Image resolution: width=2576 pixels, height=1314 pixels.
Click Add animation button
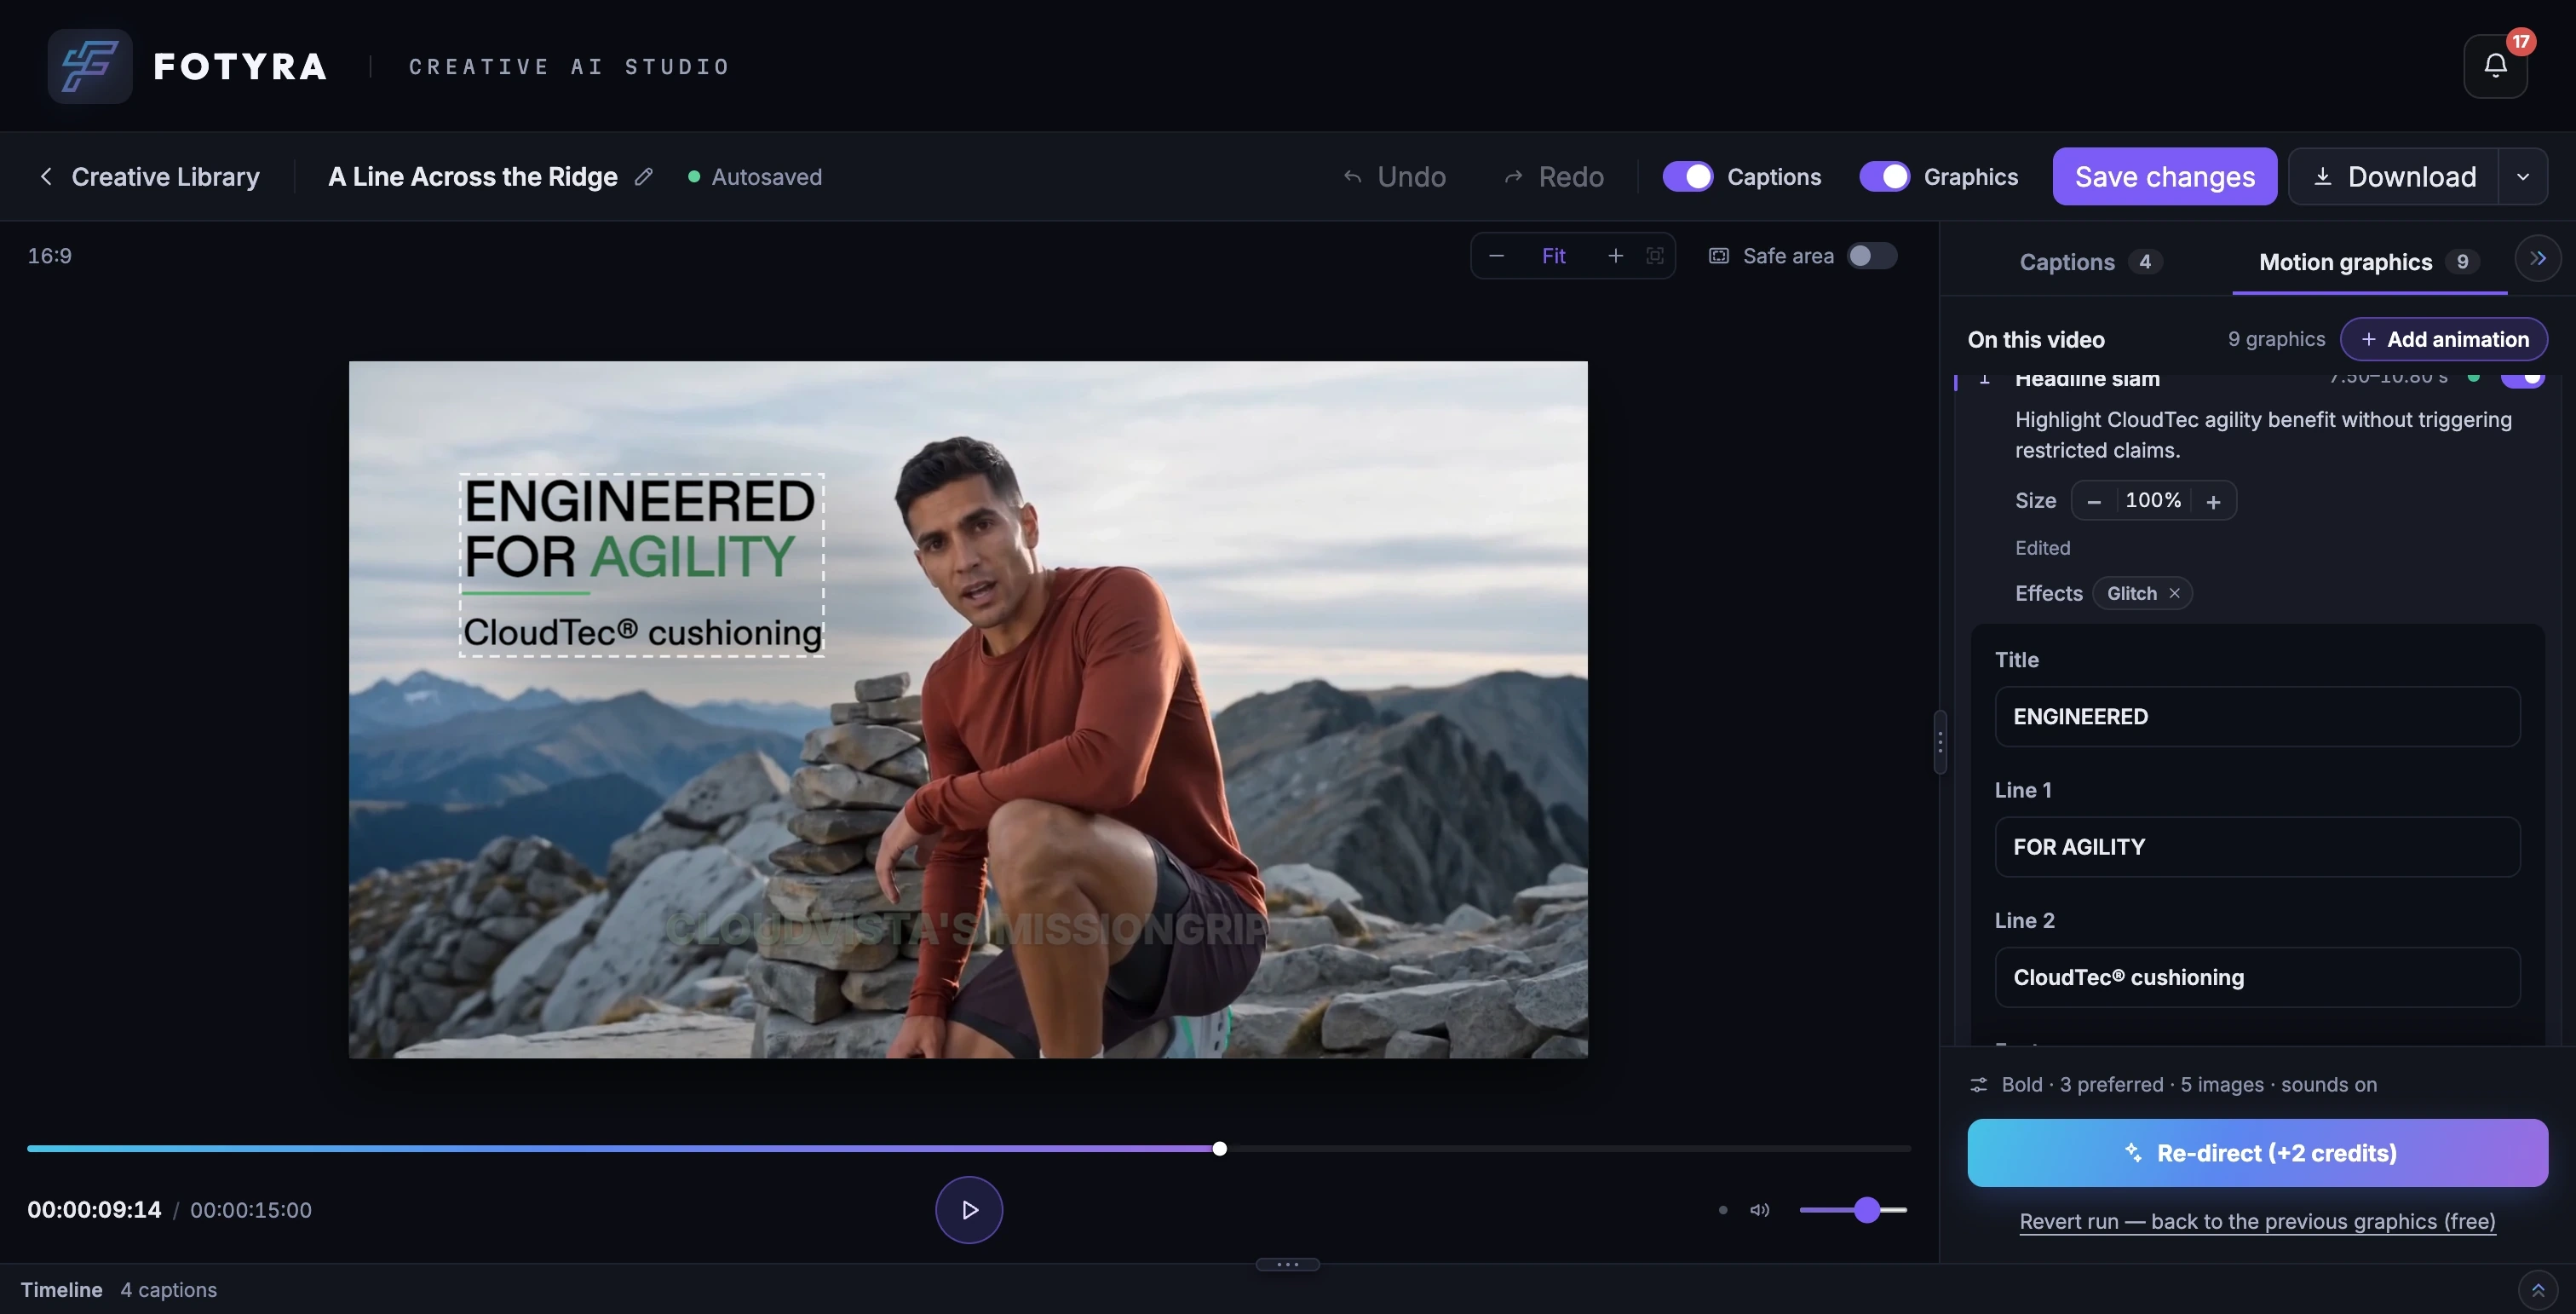(2443, 340)
